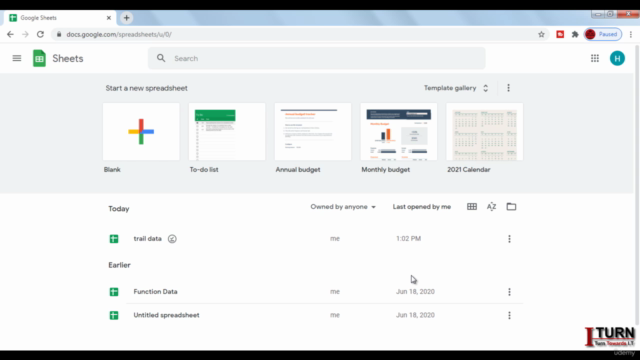
Task: View site info lock icon
Action: pos(59,34)
